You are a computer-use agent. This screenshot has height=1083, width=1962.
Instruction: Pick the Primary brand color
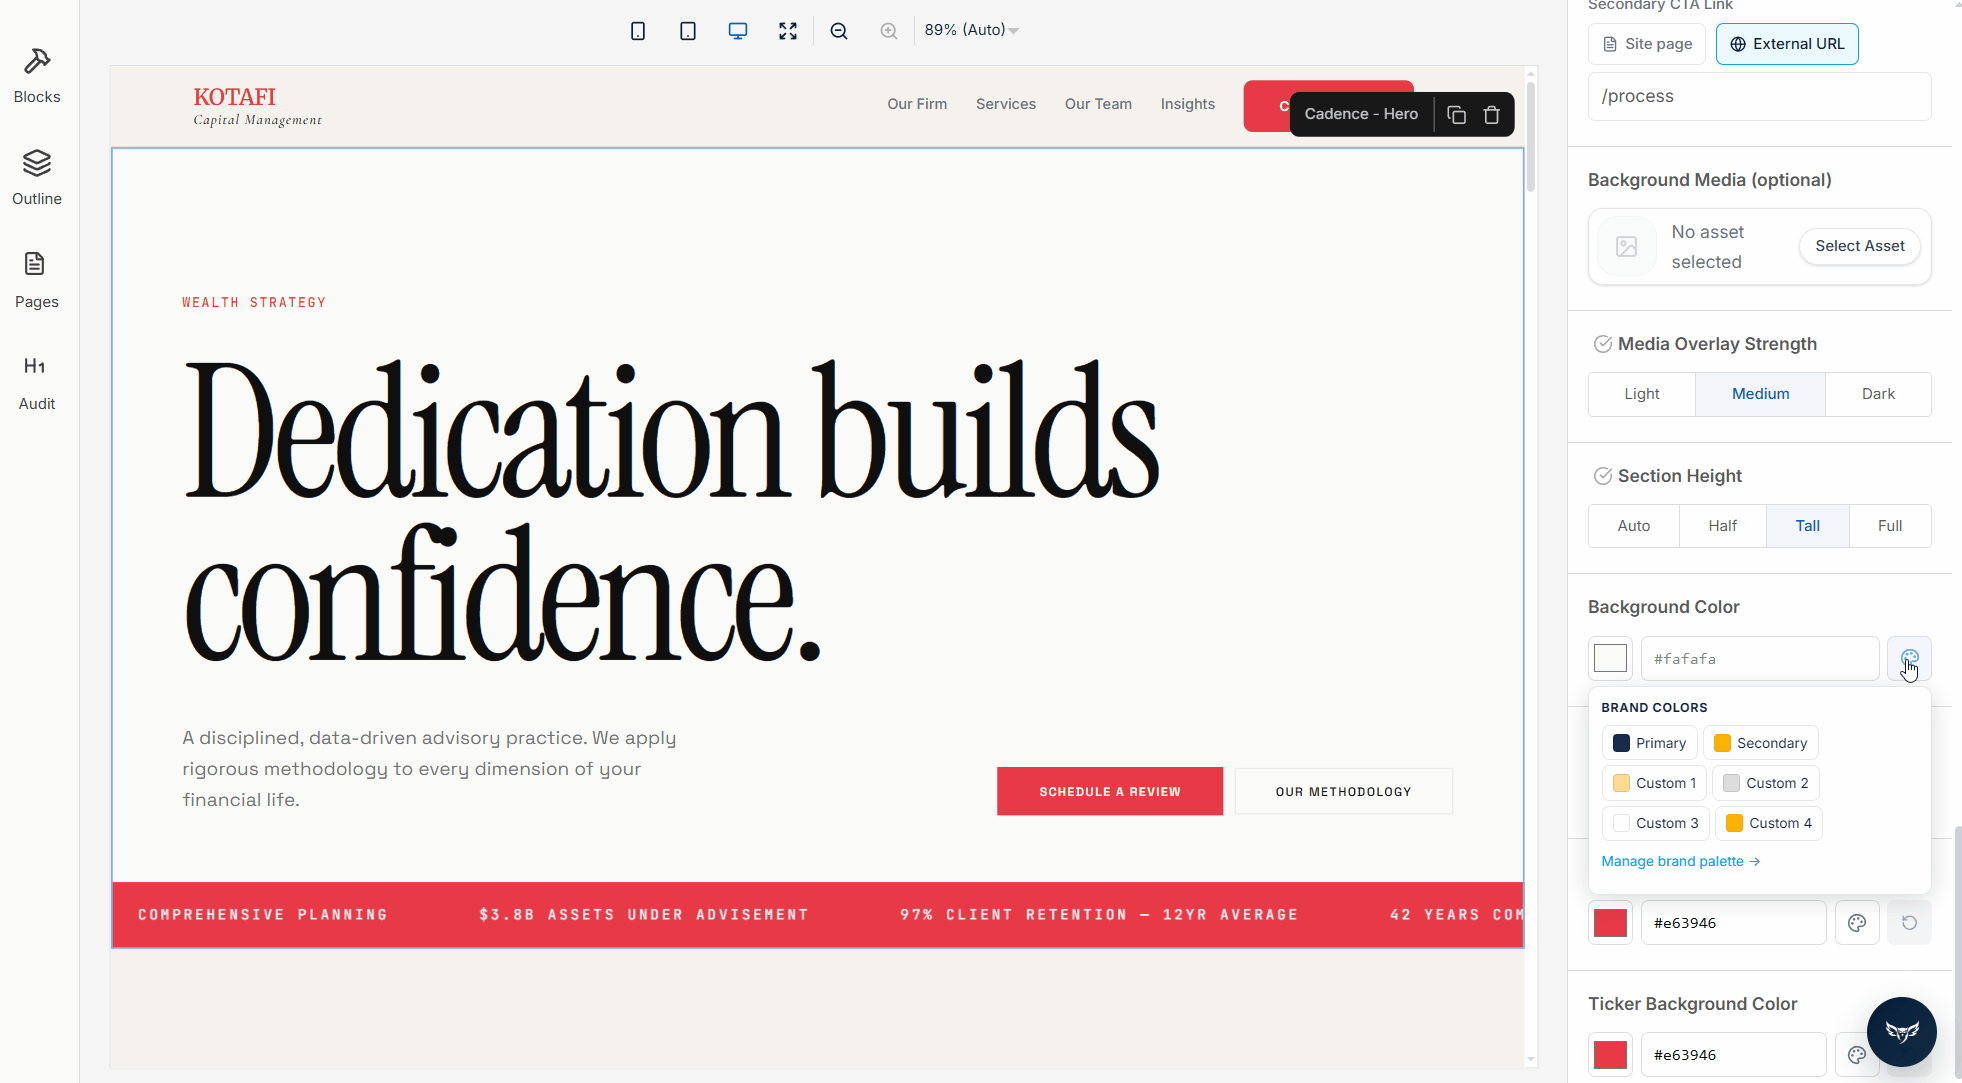pos(1650,743)
